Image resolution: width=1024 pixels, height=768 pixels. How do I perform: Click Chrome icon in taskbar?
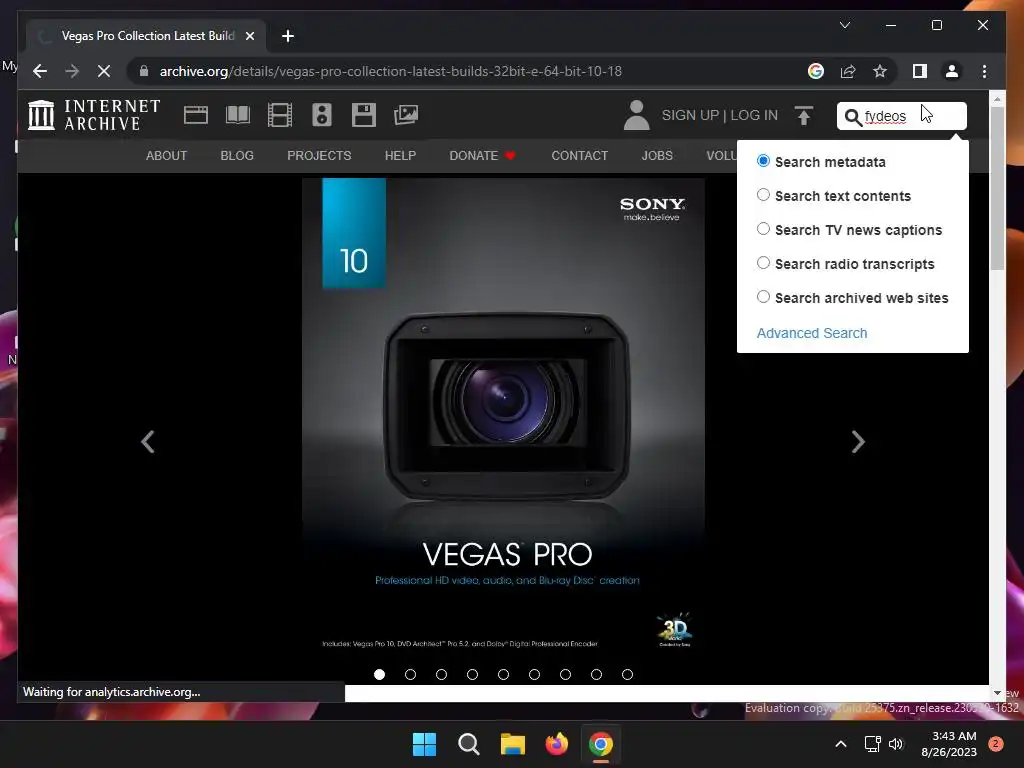click(x=601, y=744)
